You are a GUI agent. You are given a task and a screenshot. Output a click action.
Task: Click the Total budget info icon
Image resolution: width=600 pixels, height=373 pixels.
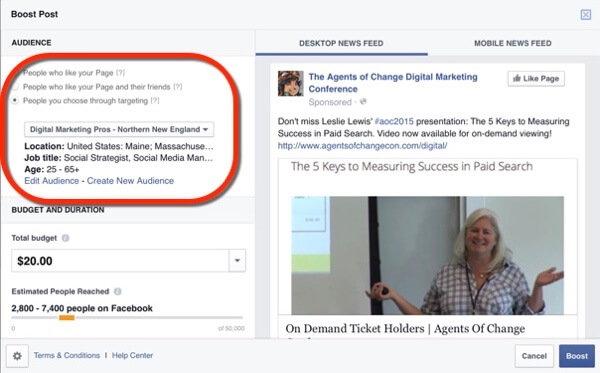(x=65, y=238)
